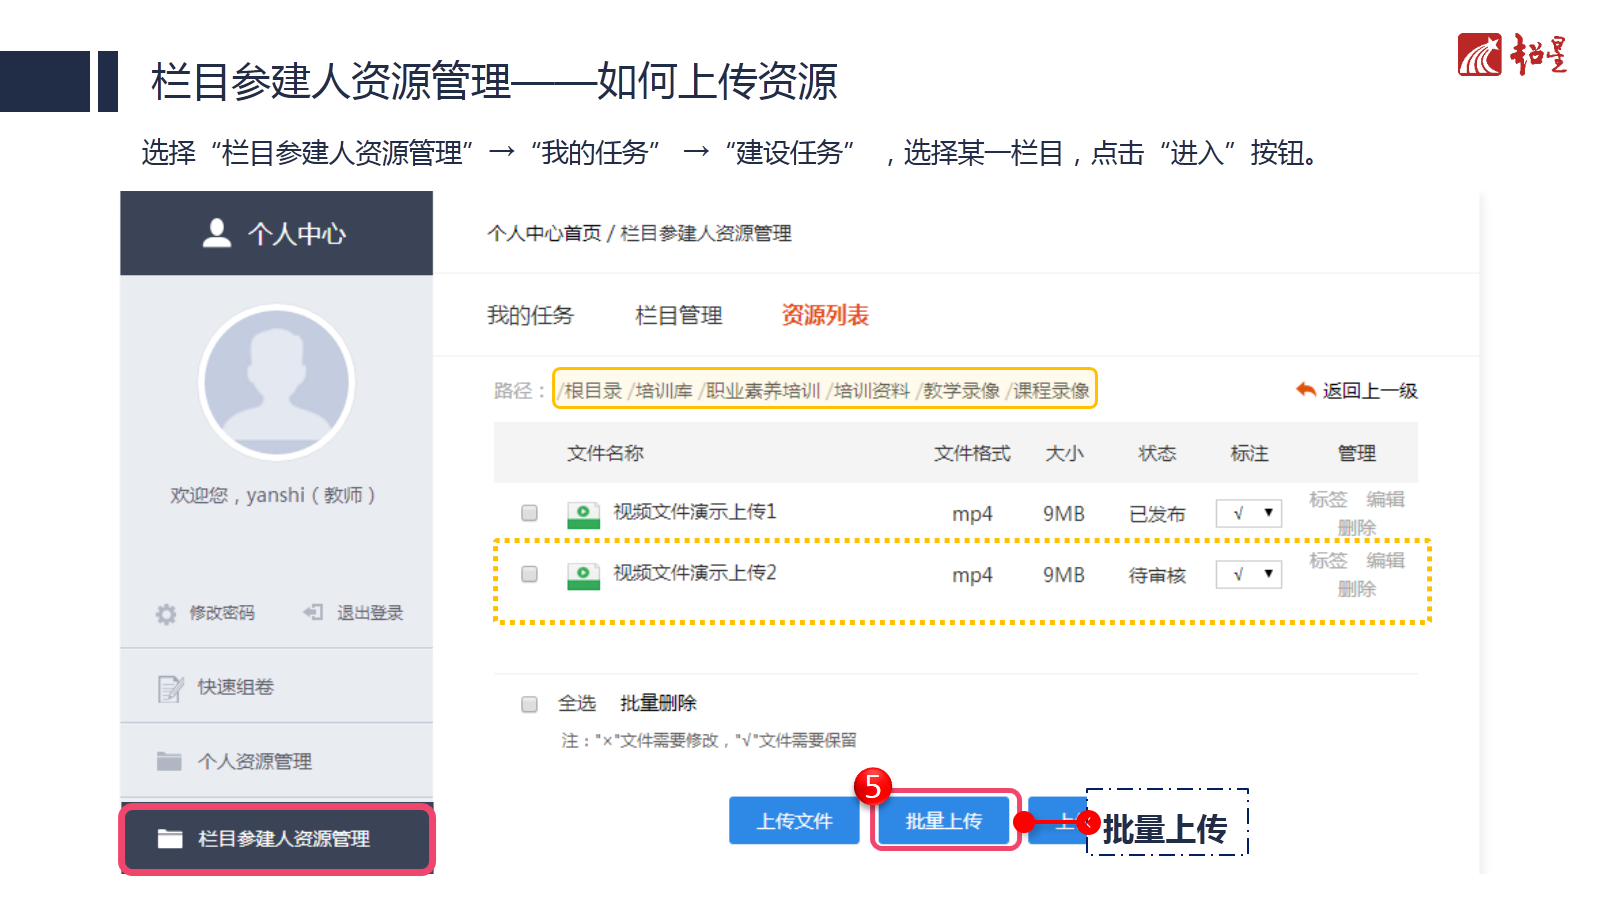
Task: Tick the 全选 select-all checkbox
Action: pyautogui.click(x=530, y=704)
